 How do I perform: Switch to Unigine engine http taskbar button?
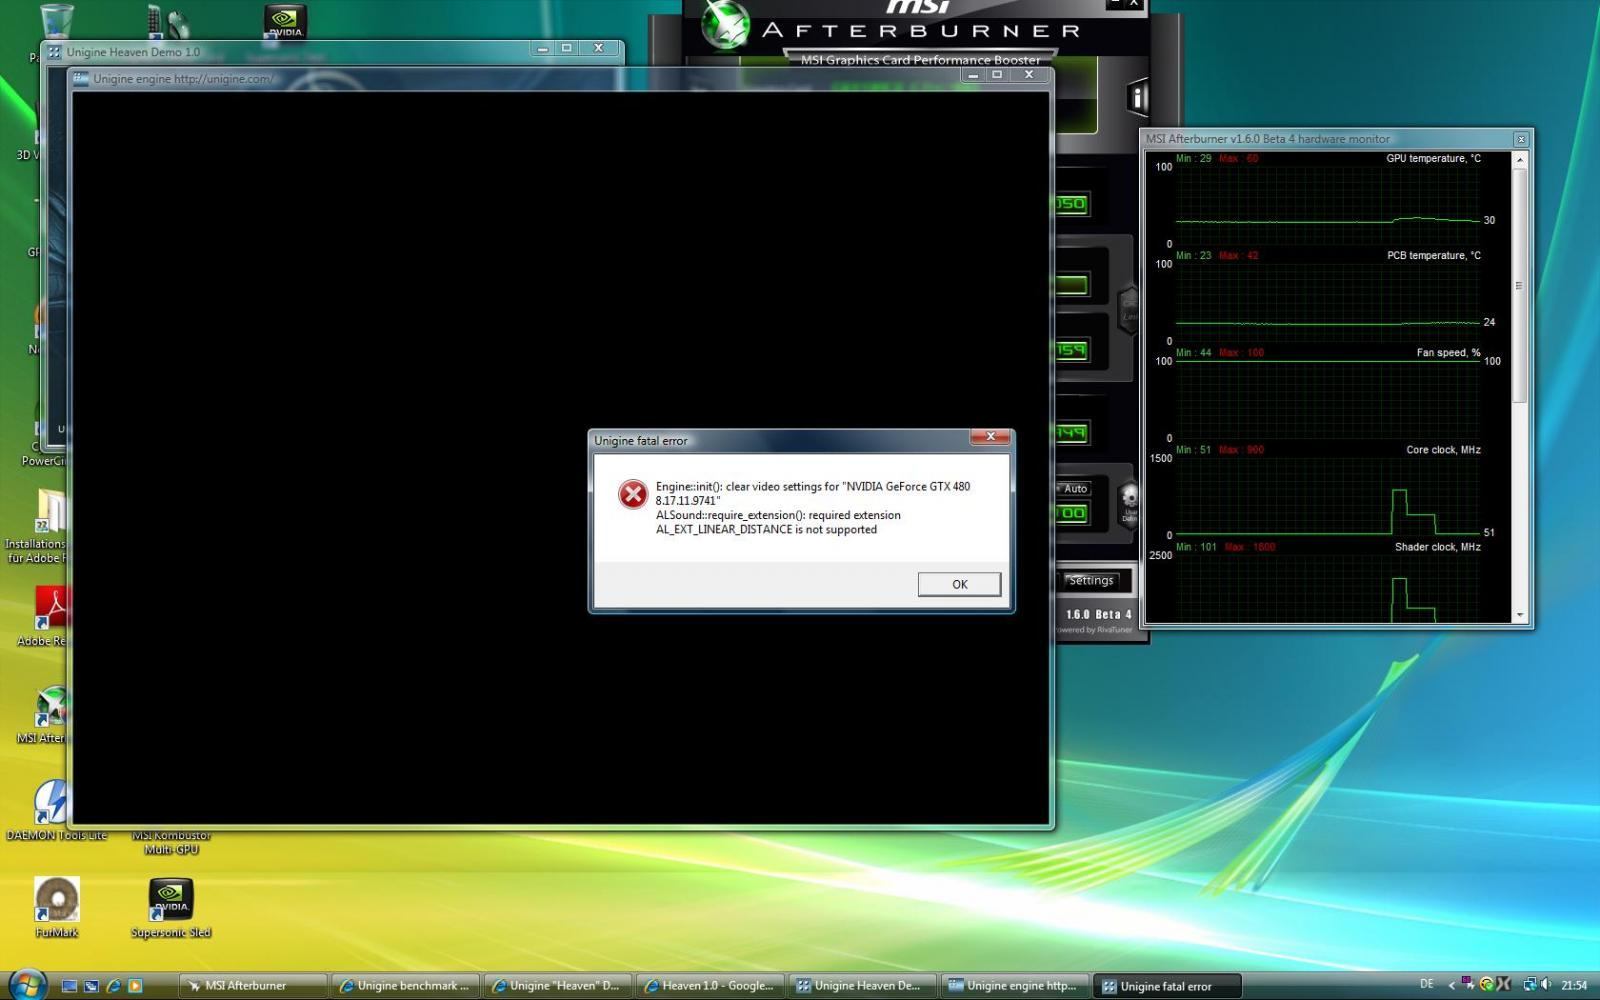[x=1015, y=986]
